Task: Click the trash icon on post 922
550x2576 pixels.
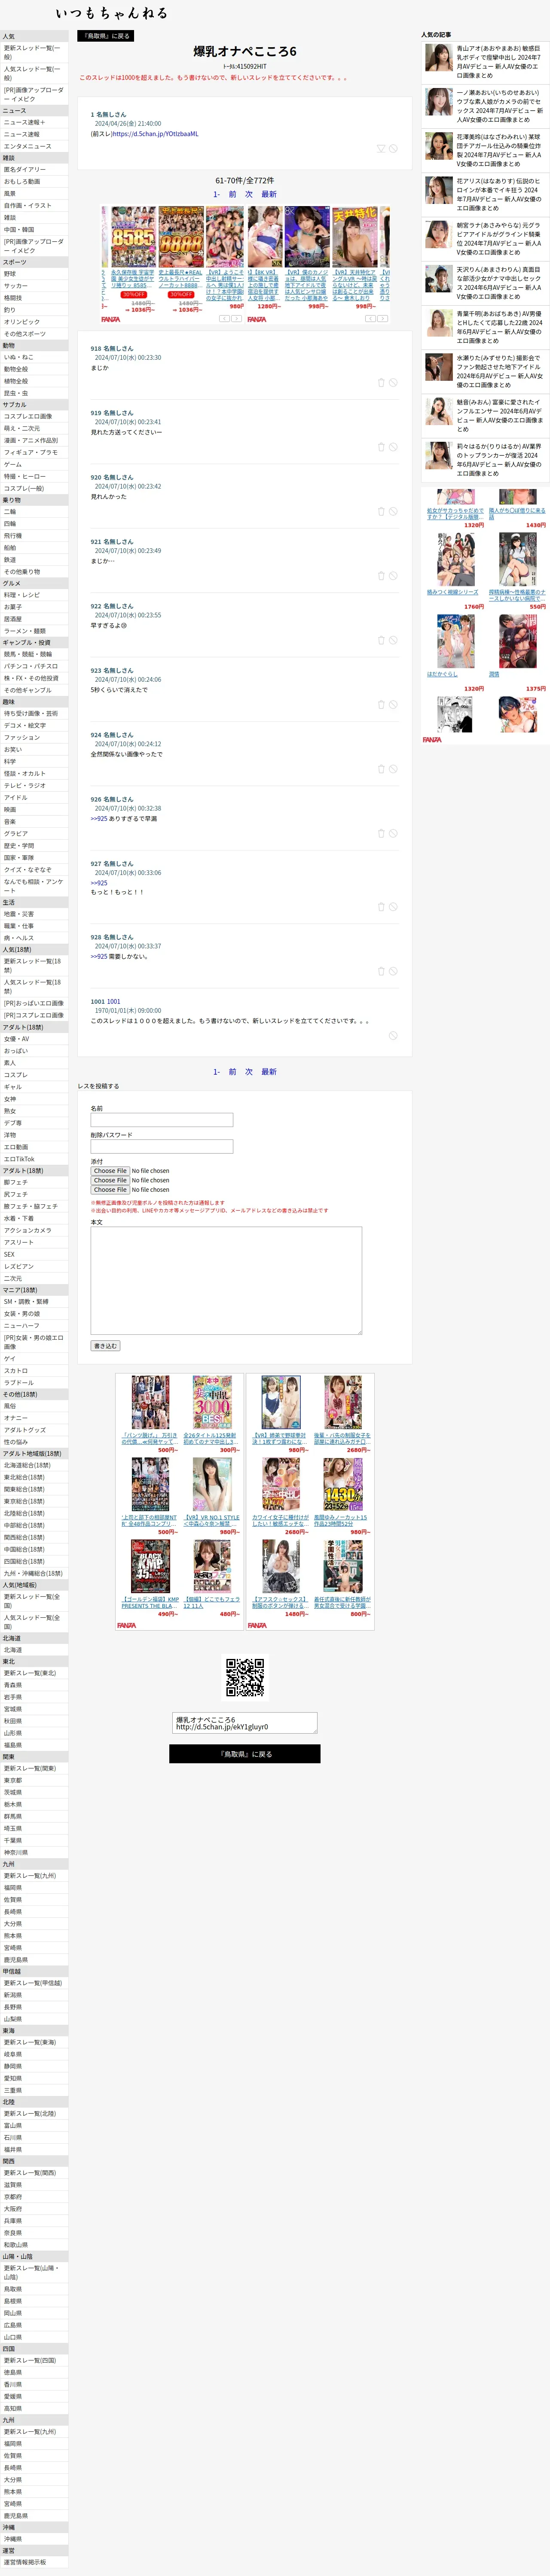Action: pyautogui.click(x=381, y=640)
